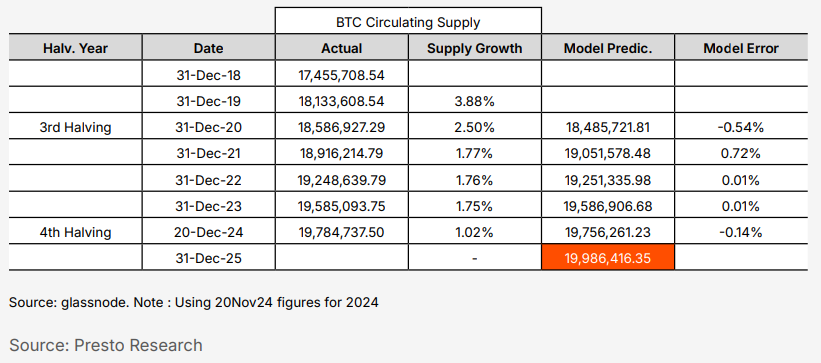Click the 3rd Halving row label
The image size is (821, 363).
coord(75,127)
